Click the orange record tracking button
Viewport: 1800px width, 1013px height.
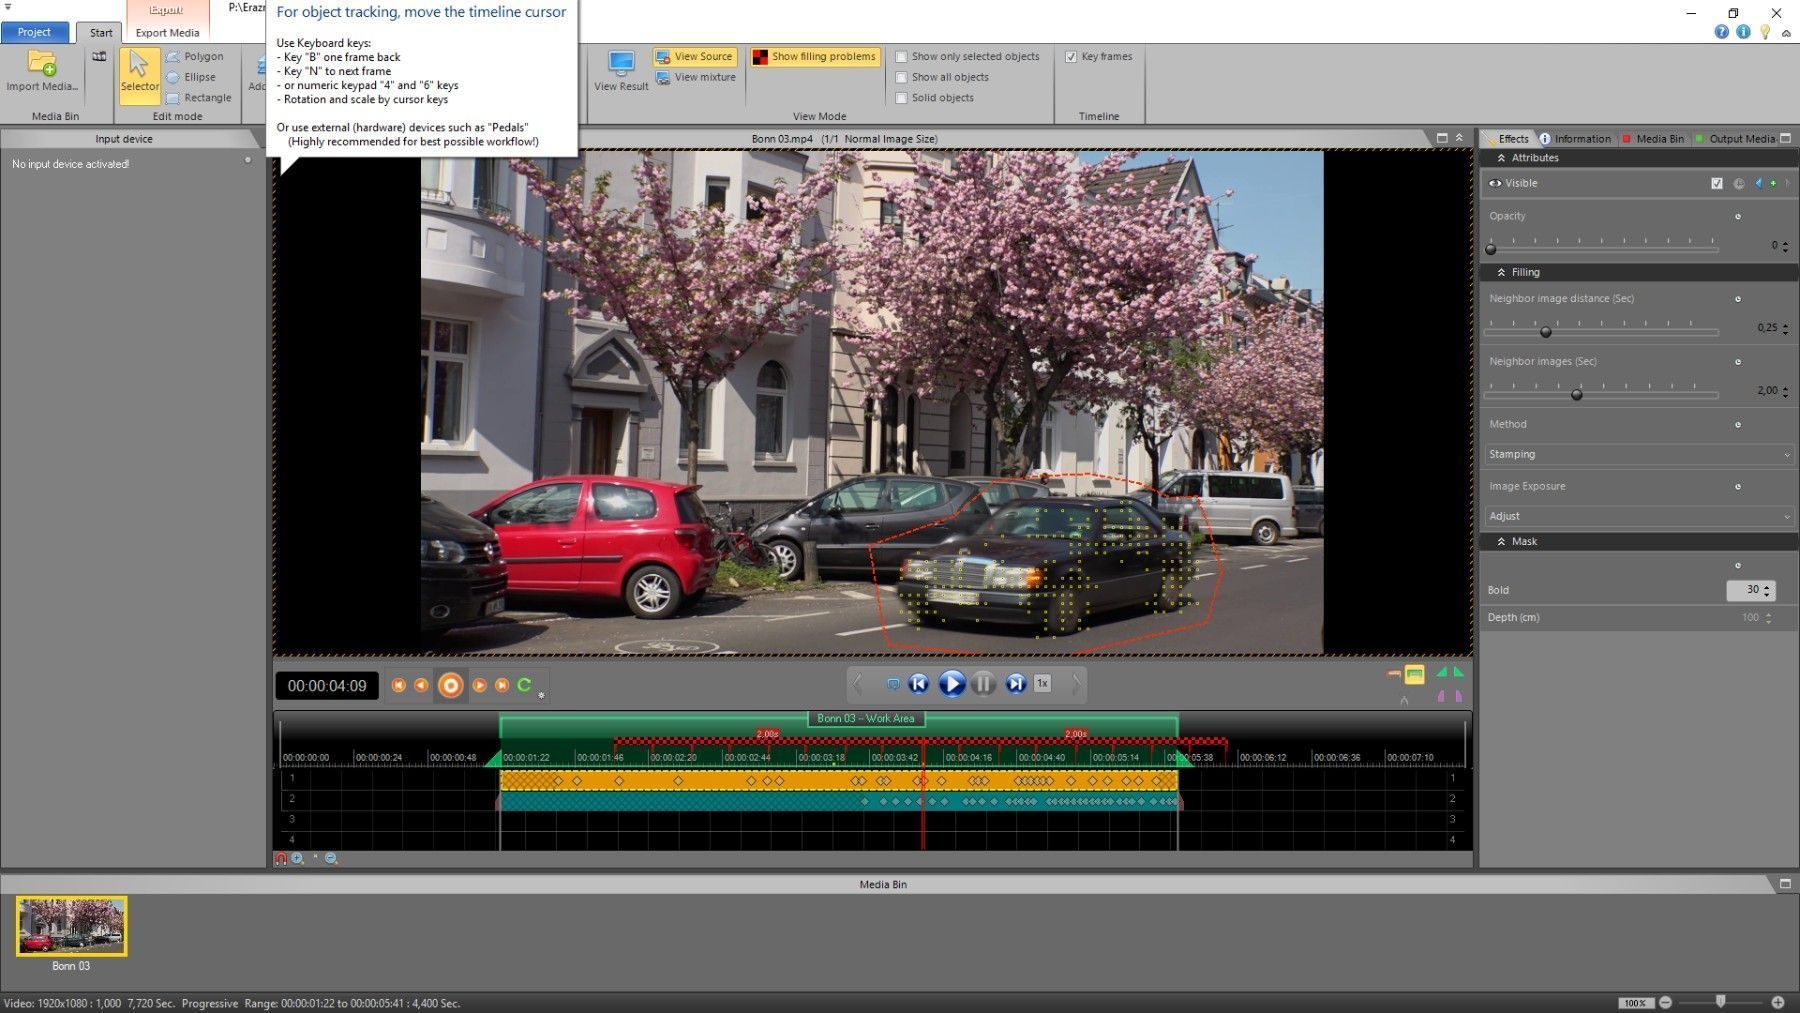point(451,685)
